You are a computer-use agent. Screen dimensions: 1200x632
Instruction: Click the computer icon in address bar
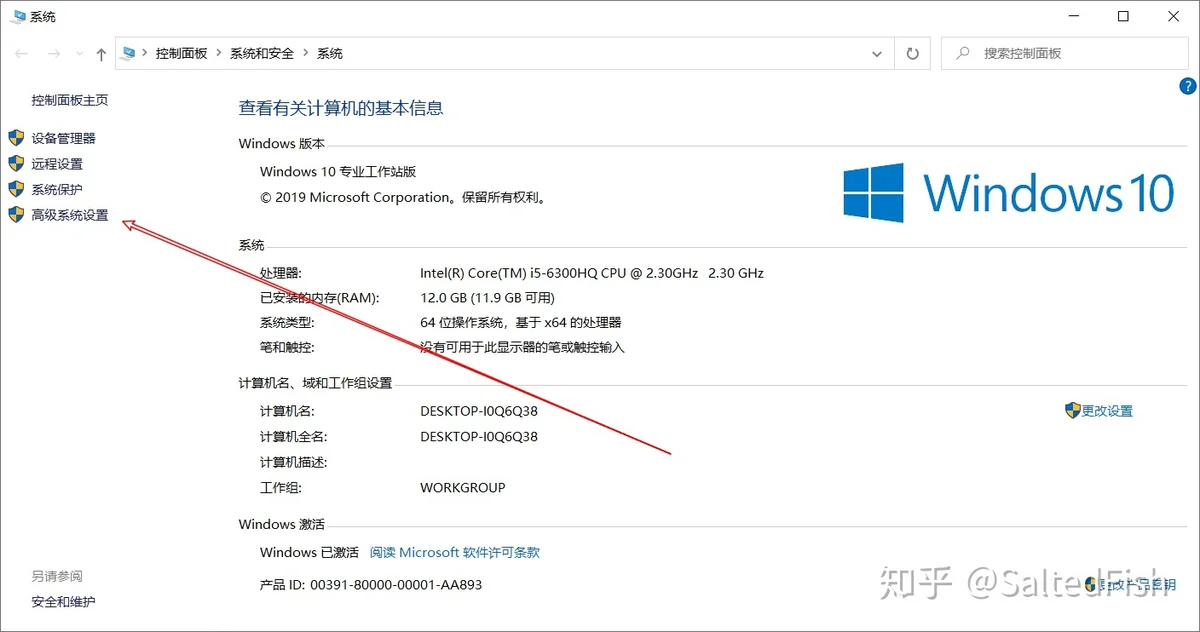(127, 53)
